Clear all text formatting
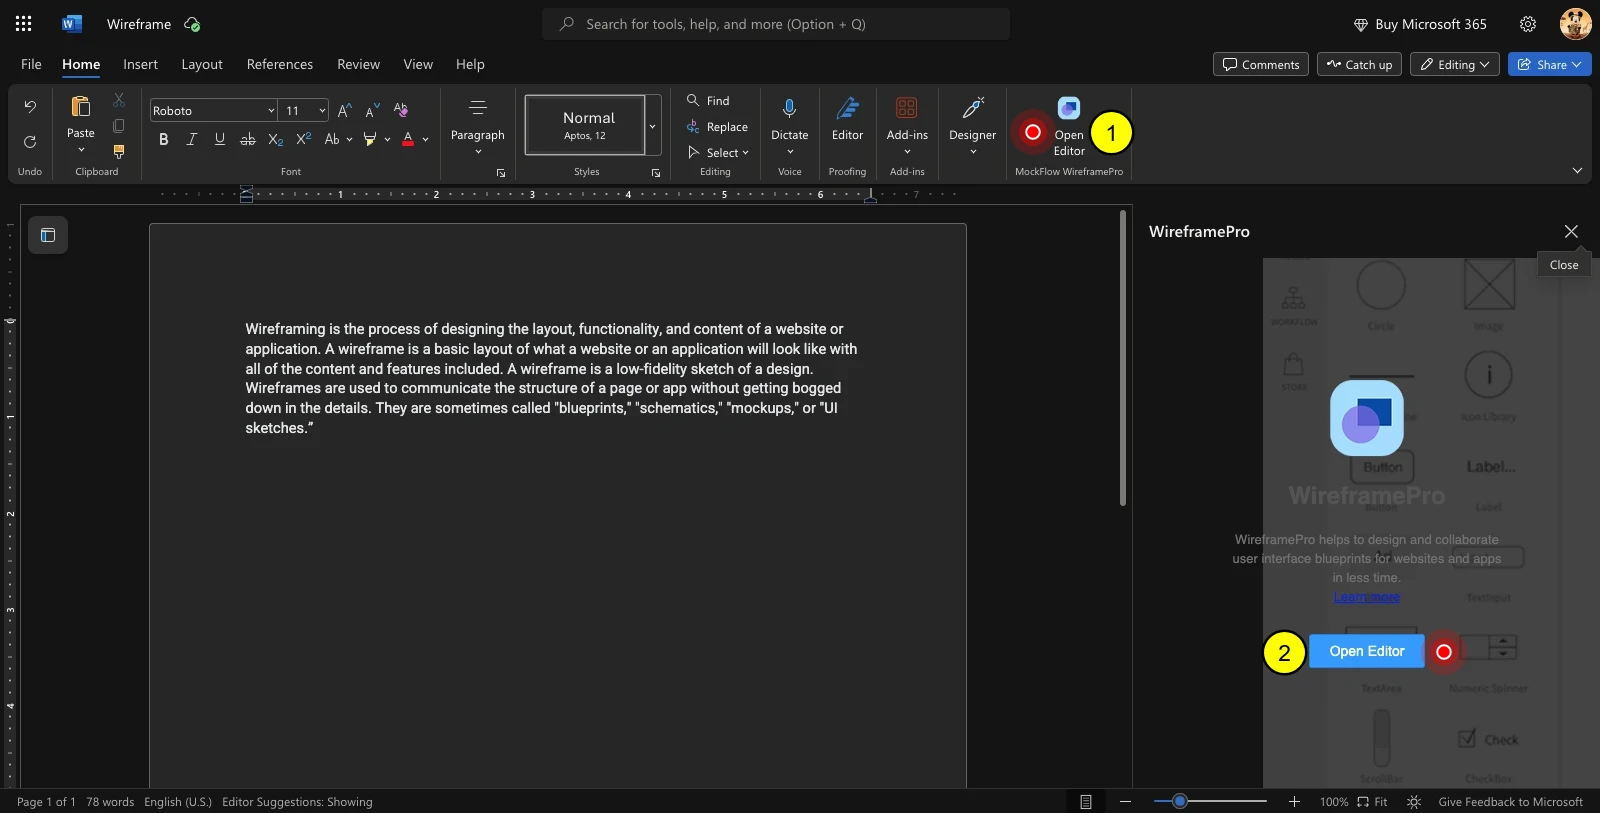 [401, 110]
